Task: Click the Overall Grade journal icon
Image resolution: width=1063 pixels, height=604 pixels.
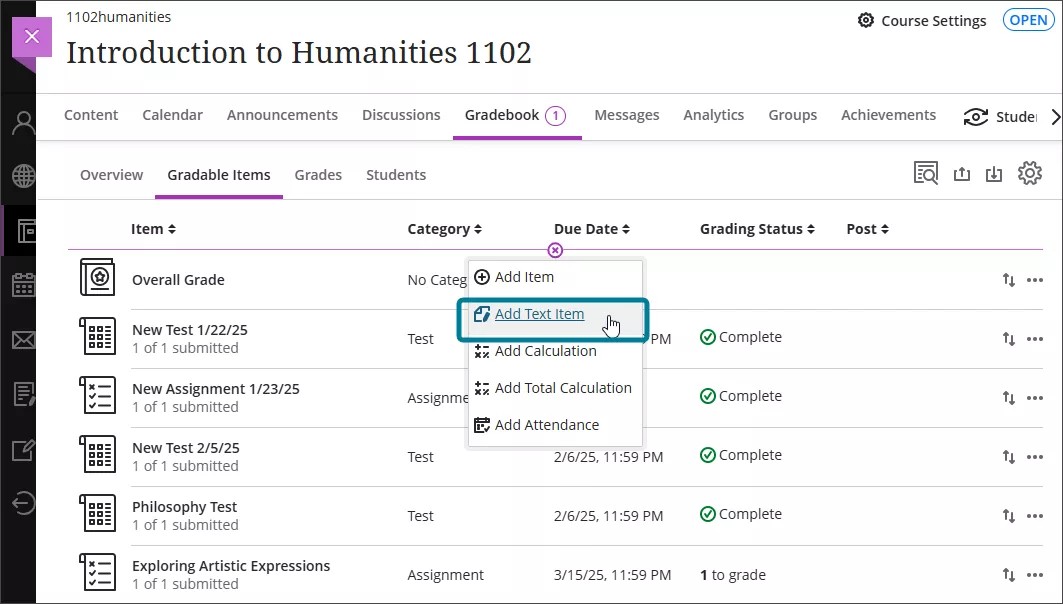Action: click(97, 279)
